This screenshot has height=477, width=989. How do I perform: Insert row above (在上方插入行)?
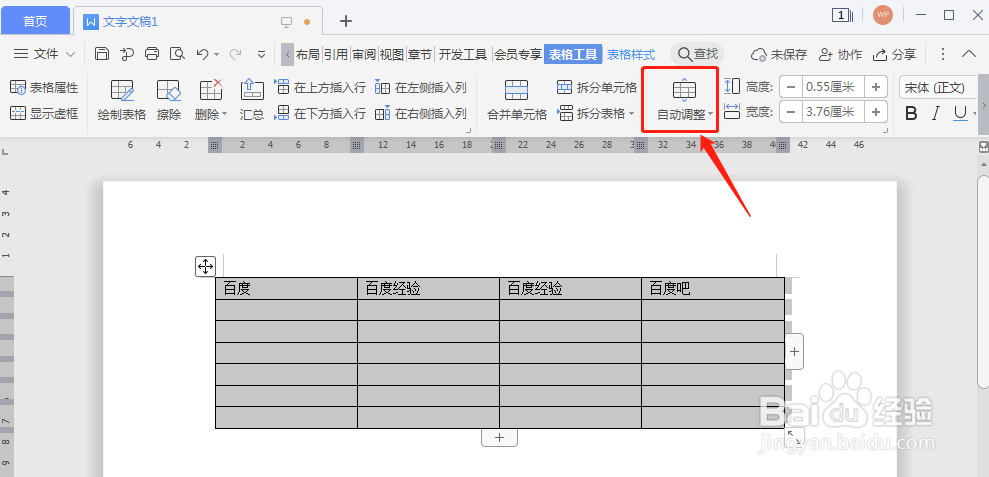click(320, 87)
